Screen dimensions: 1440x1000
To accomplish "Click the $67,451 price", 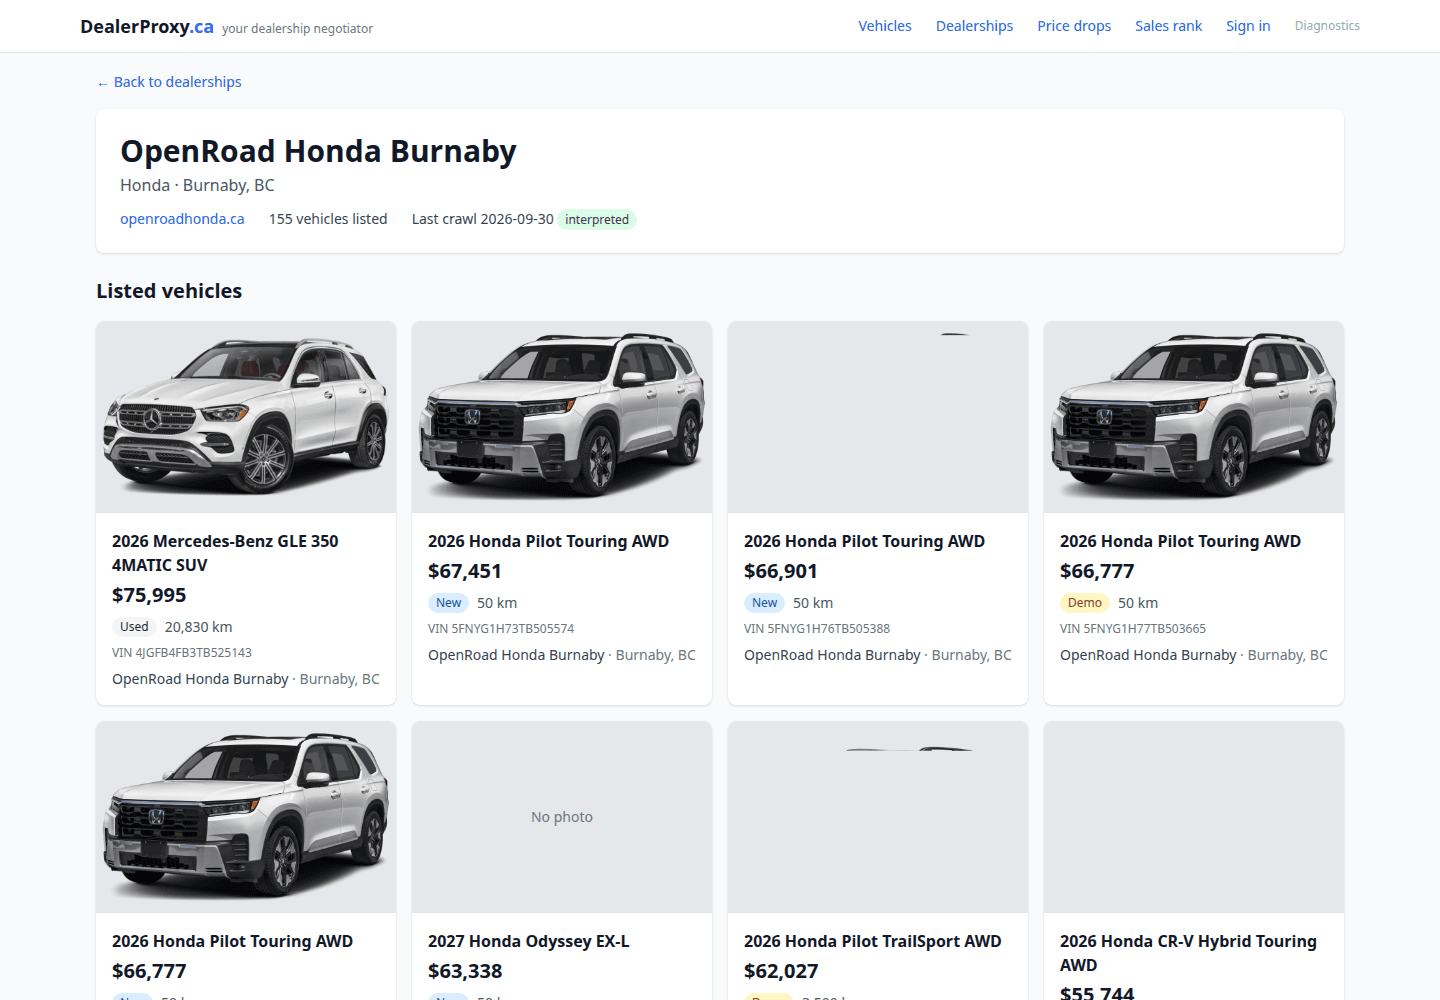I will coord(465,571).
